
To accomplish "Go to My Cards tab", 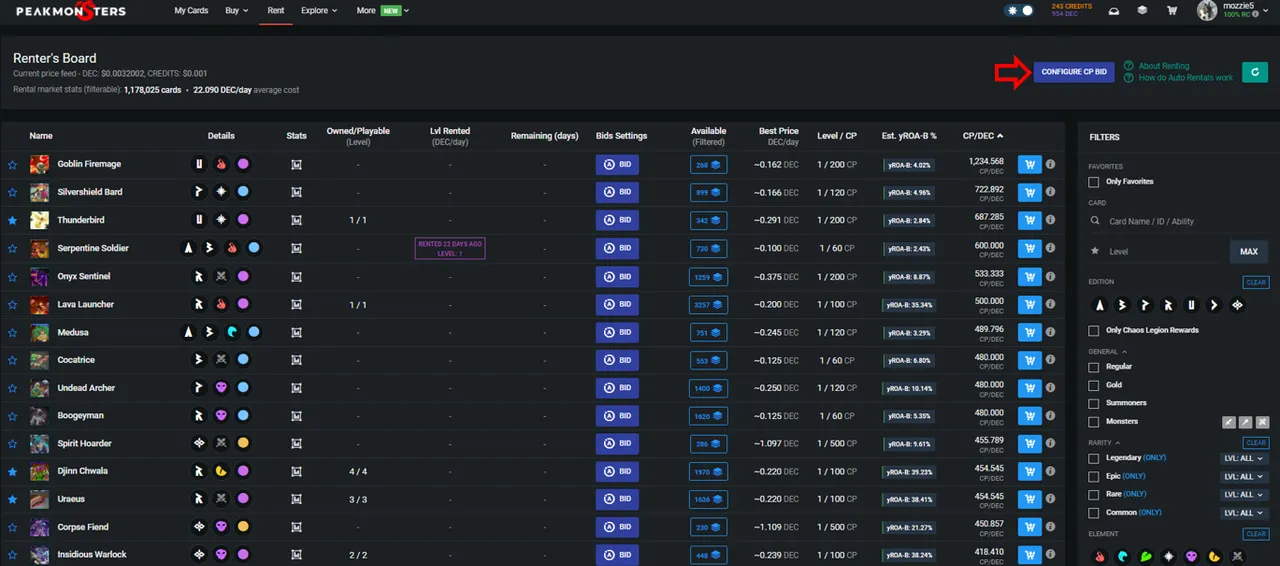I will pyautogui.click(x=191, y=11).
